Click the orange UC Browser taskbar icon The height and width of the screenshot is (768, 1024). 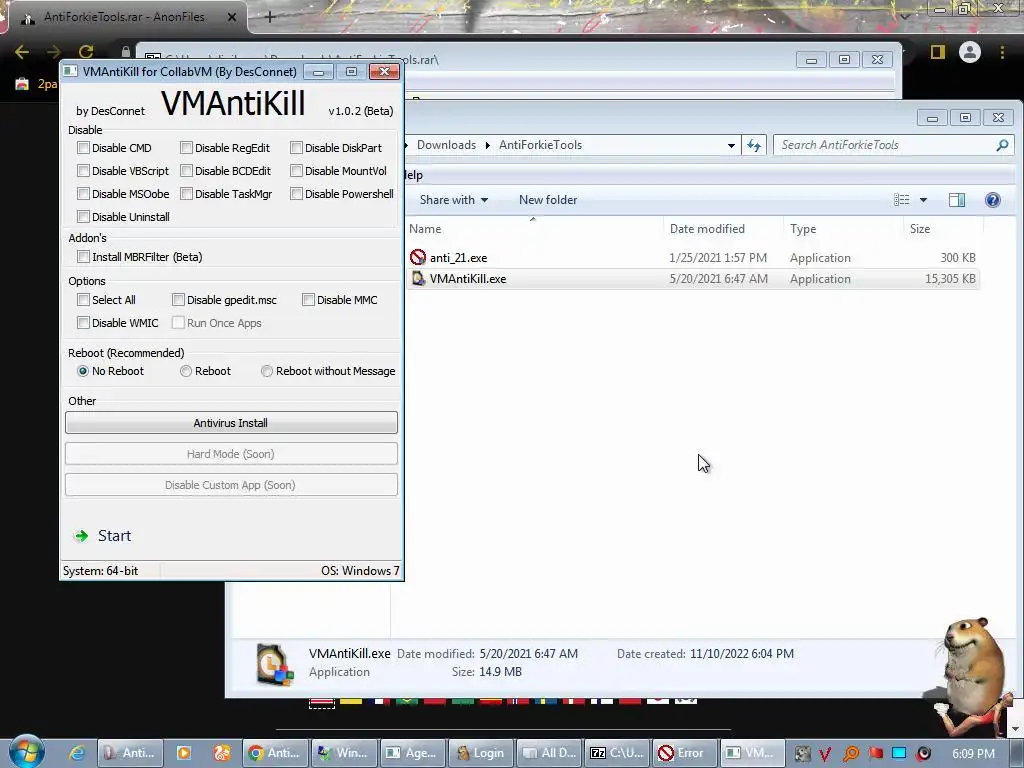point(221,753)
